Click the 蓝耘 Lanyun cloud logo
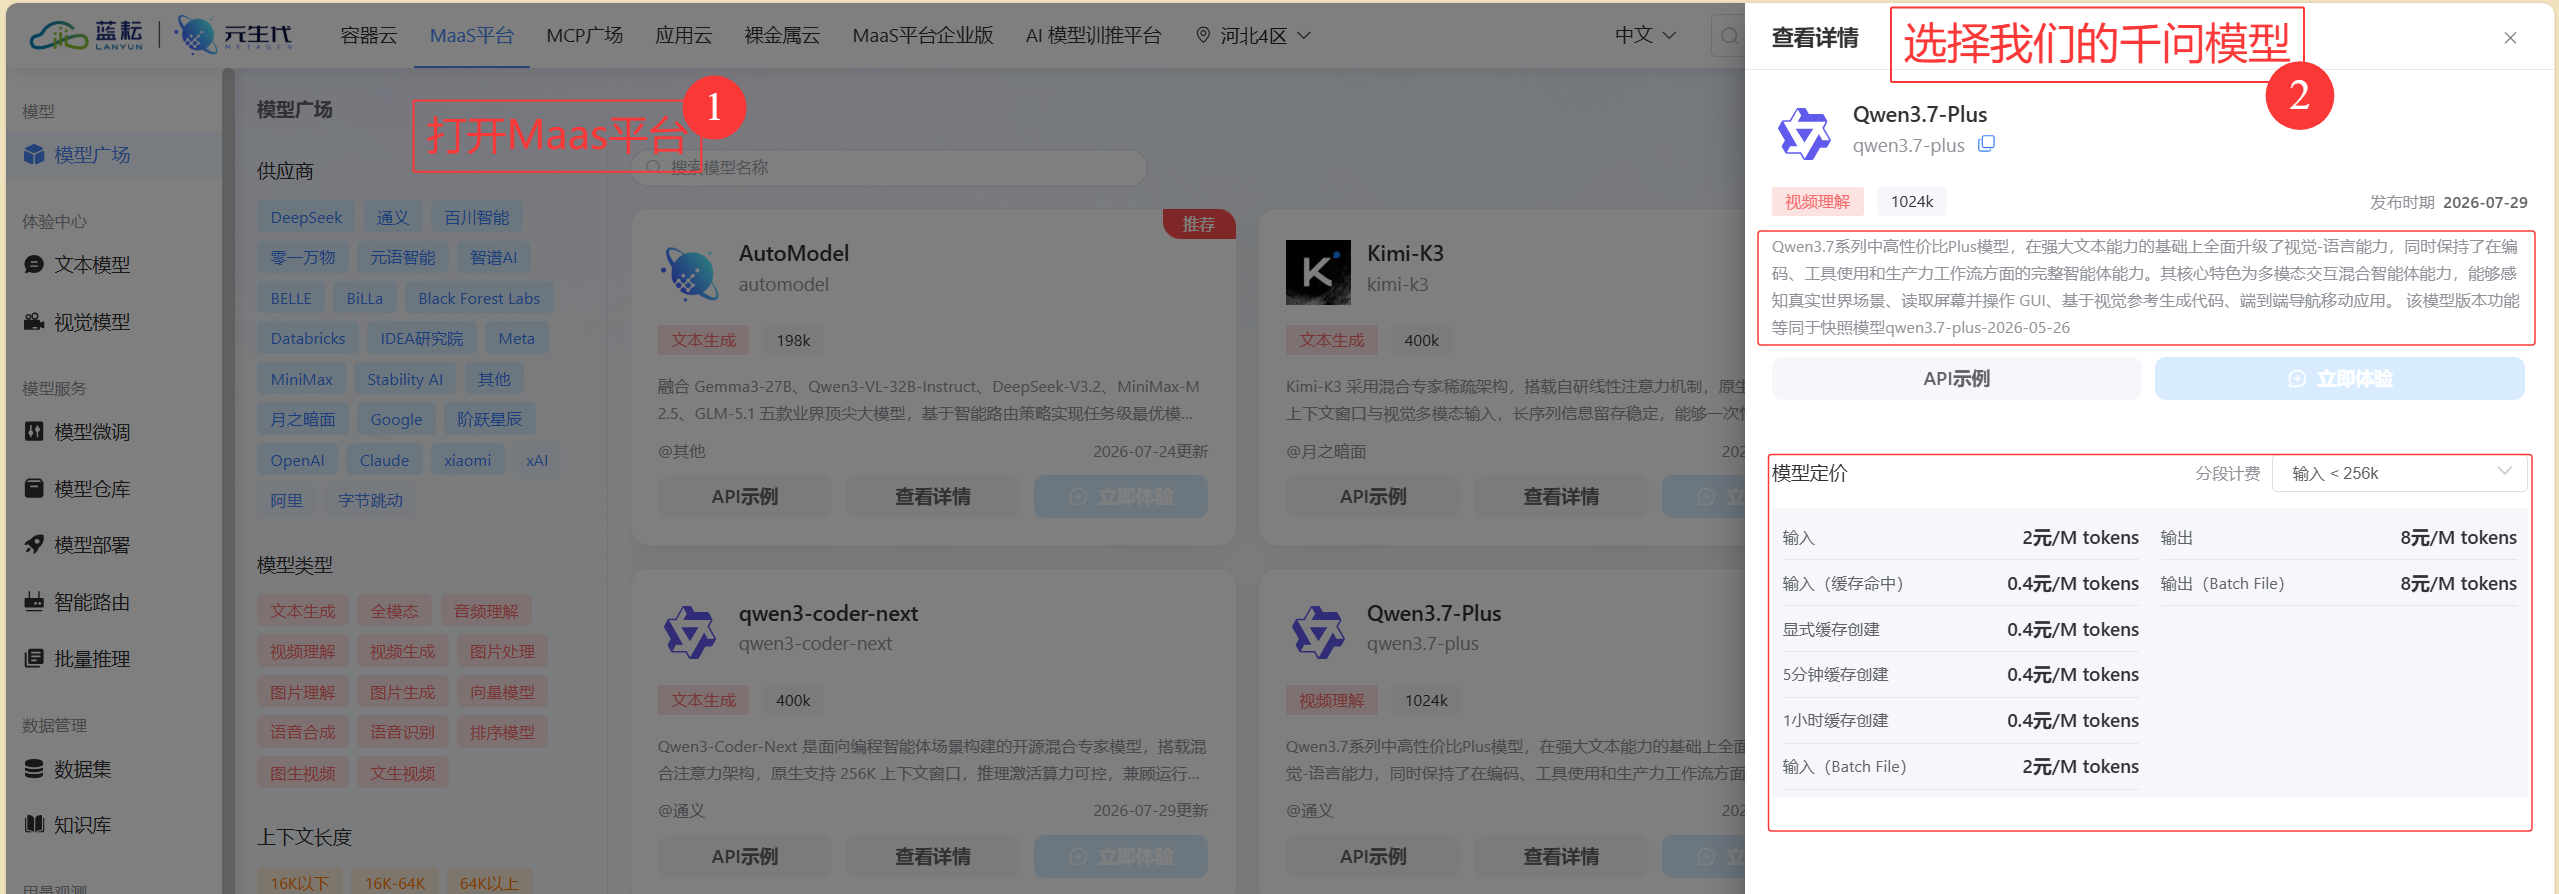 pyautogui.click(x=87, y=36)
